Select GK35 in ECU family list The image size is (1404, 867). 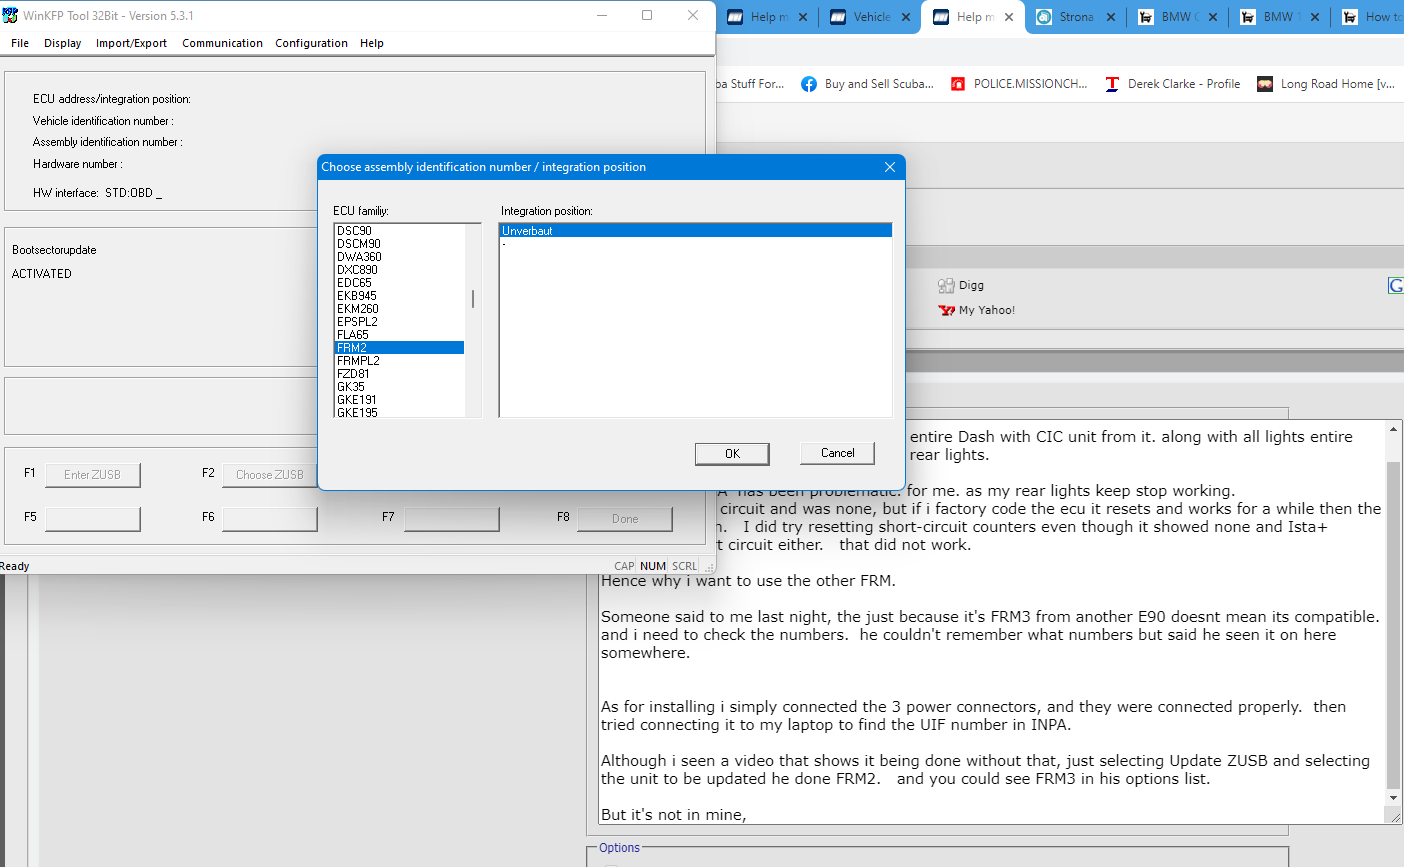(x=399, y=387)
